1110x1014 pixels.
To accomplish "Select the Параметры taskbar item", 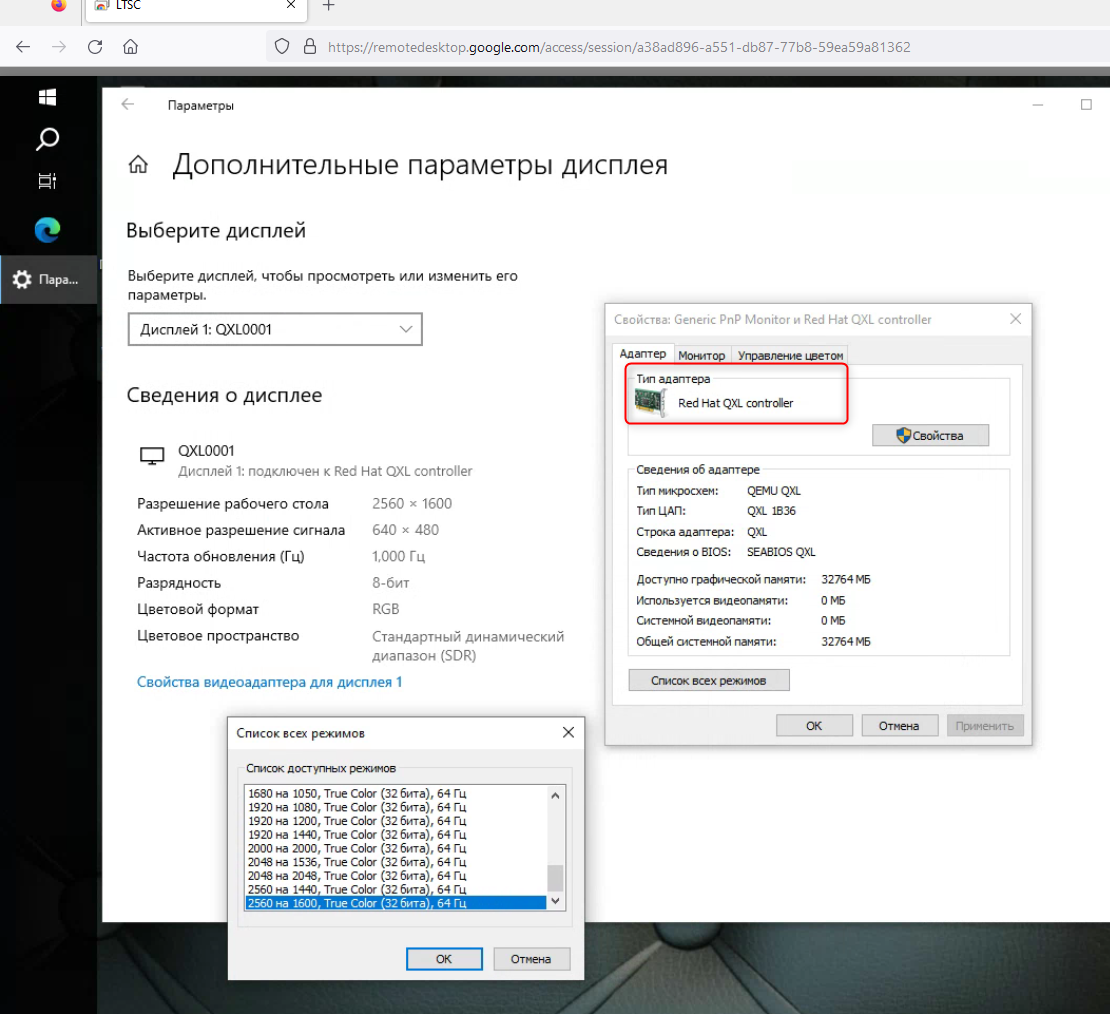I will [48, 280].
